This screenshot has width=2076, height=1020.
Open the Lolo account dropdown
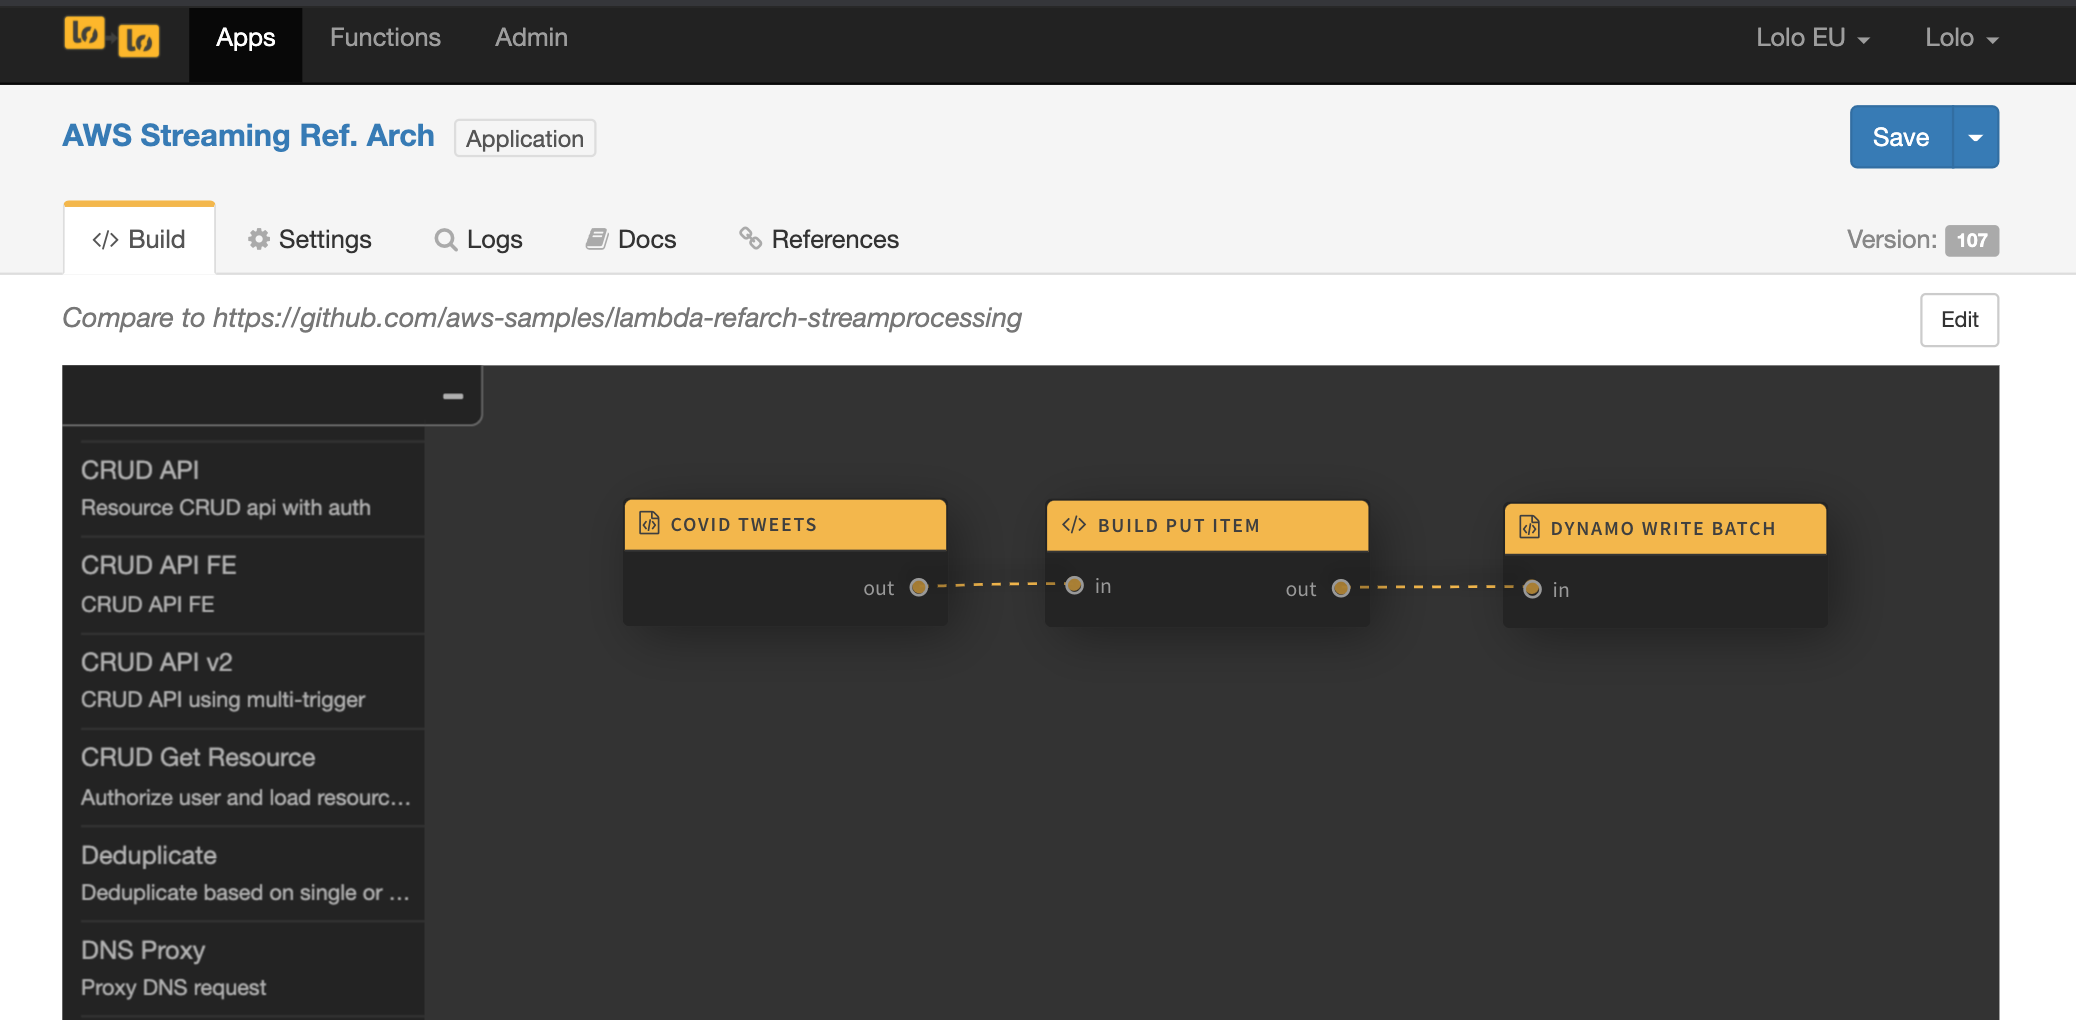click(x=1962, y=38)
